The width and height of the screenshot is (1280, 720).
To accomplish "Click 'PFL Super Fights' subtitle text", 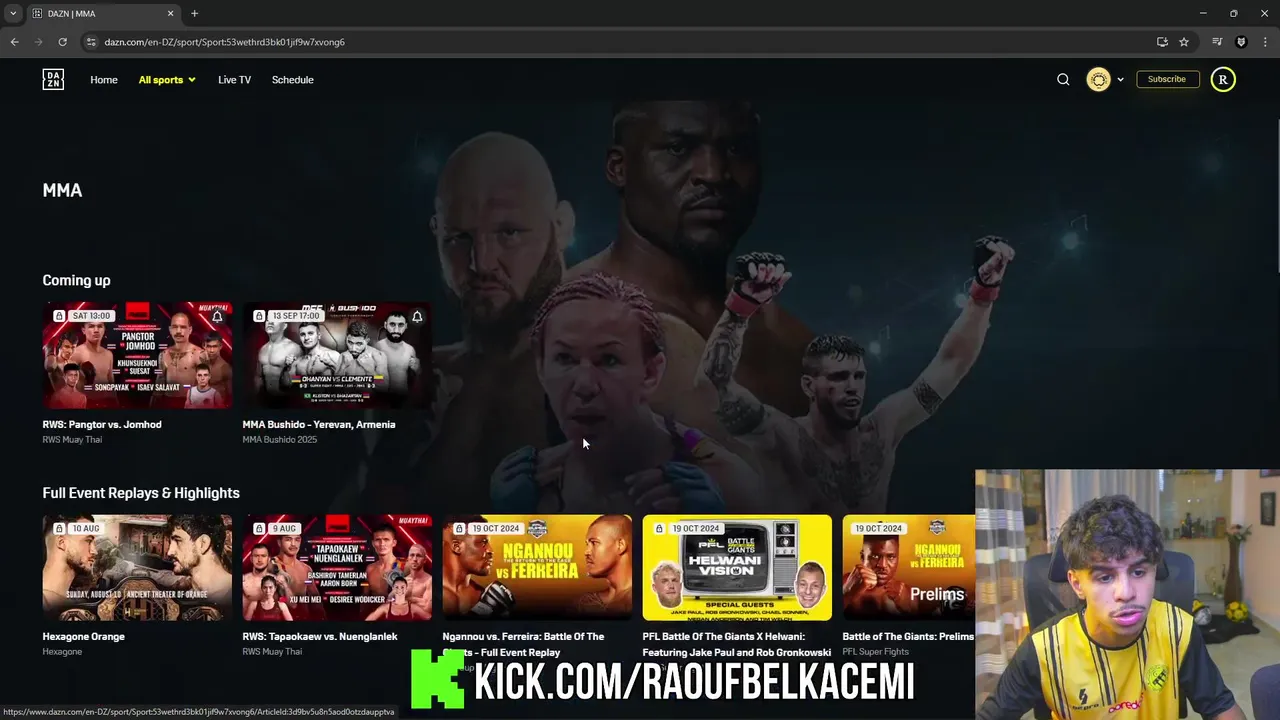I will 875,652.
